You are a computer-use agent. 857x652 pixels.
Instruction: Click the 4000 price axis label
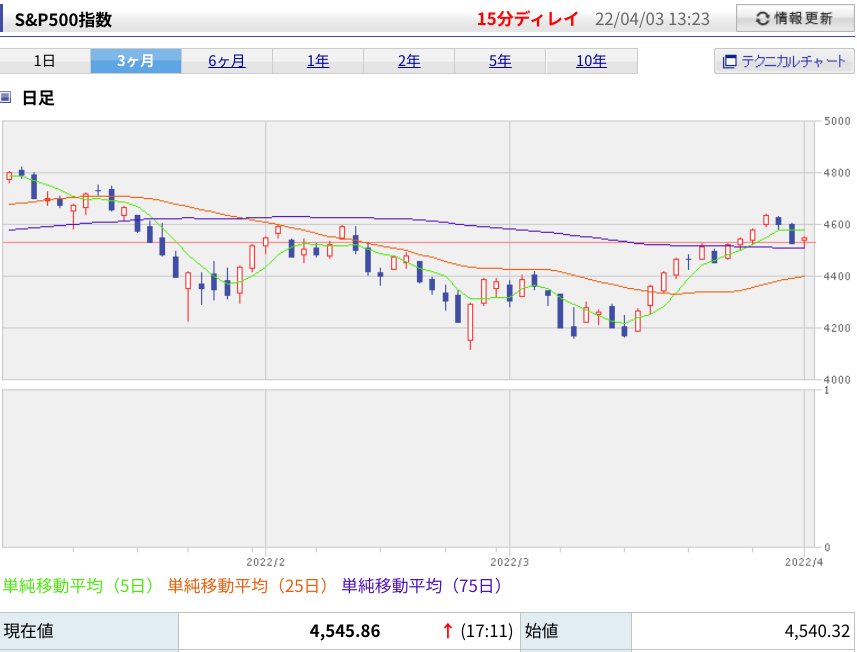click(x=837, y=379)
